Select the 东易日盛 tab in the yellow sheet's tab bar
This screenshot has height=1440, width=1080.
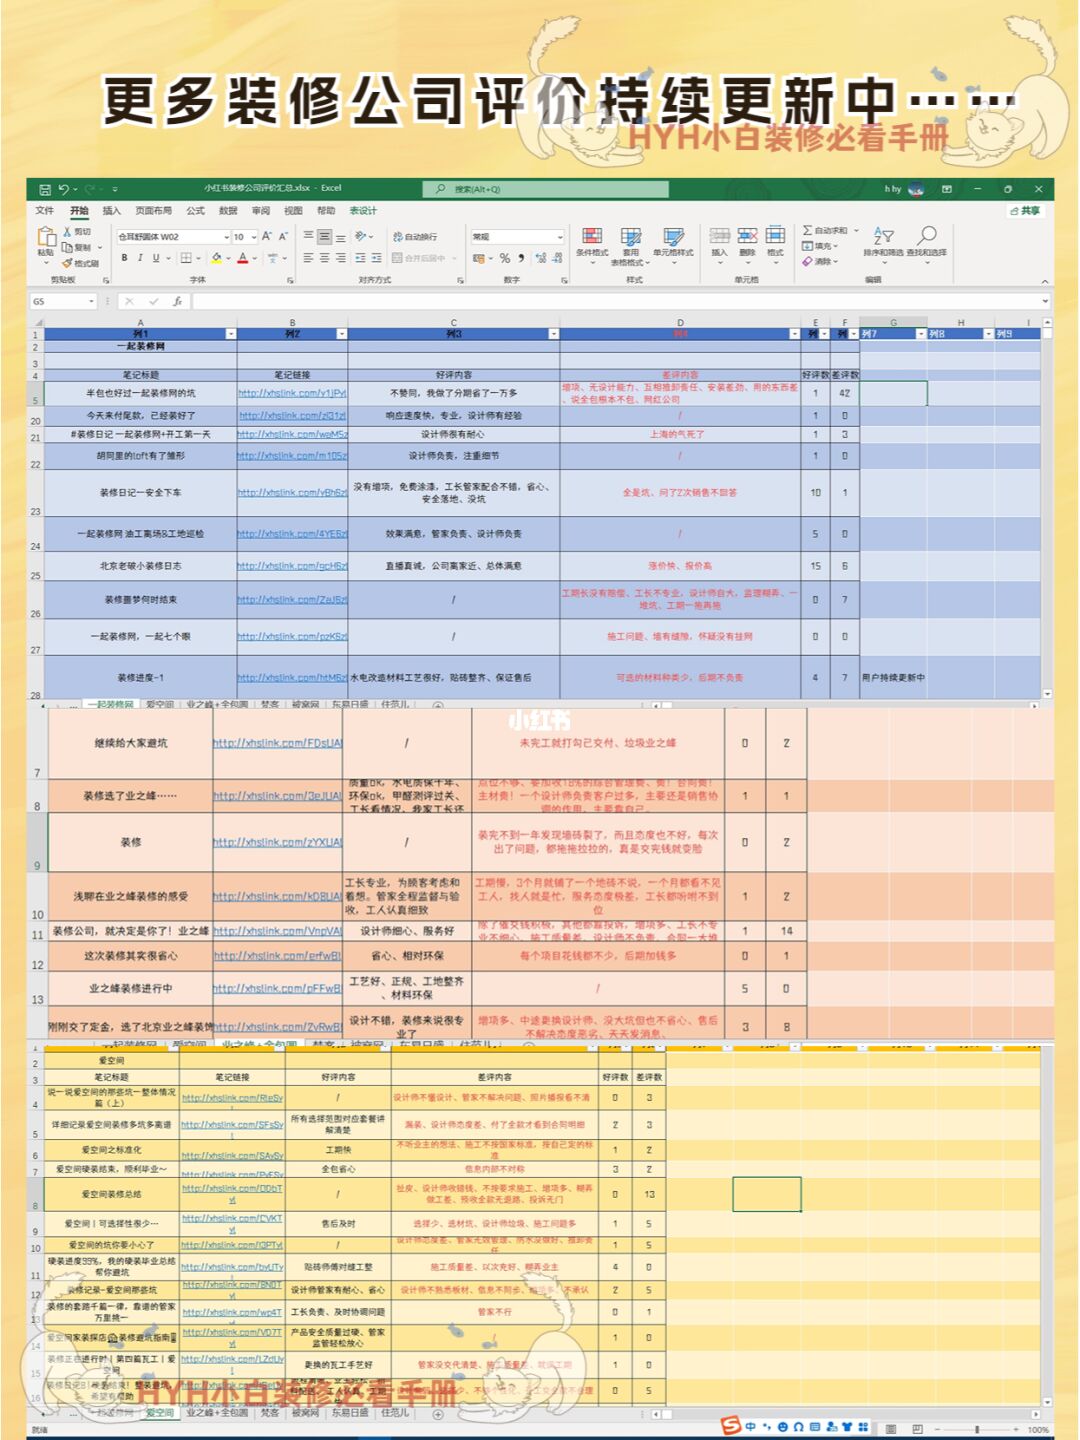pyautogui.click(x=348, y=1413)
